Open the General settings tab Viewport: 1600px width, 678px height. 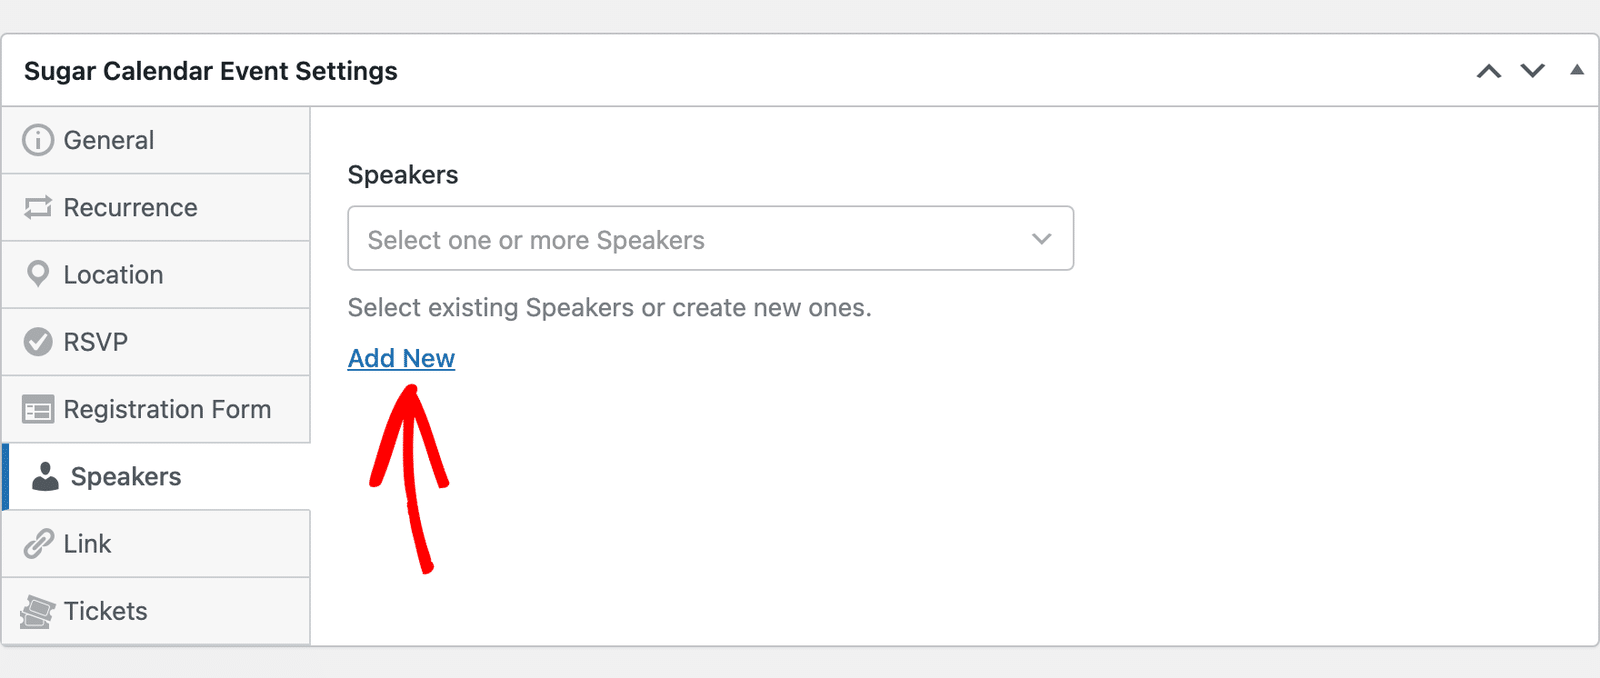(156, 140)
